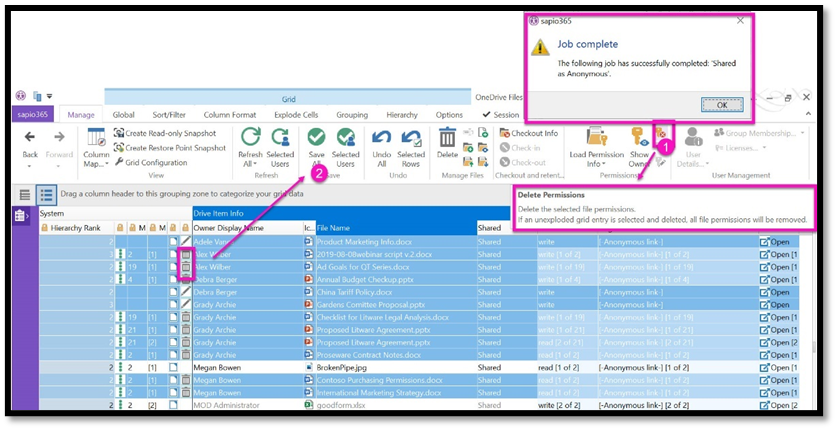Screen dimensions: 836x429
Task: Click Hierarchy Rank column header
Action: [x=77, y=228]
